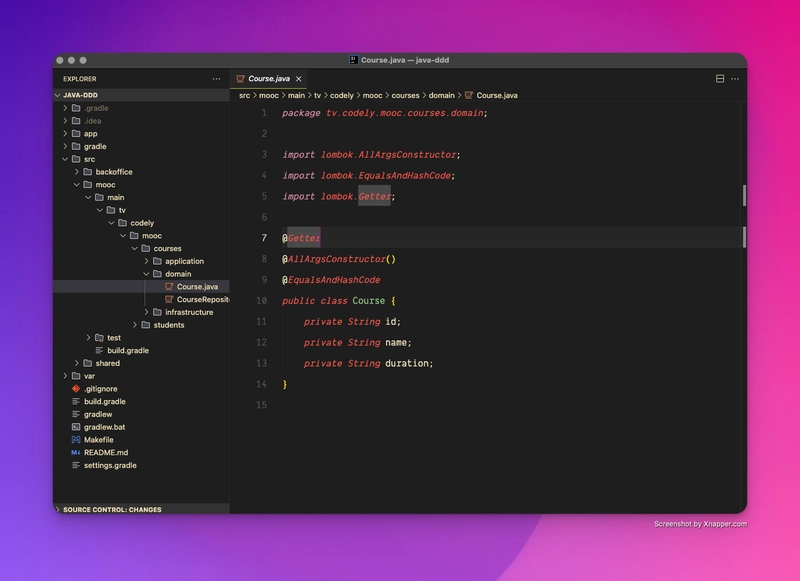Click line number 10 in the gutter

pyautogui.click(x=261, y=301)
